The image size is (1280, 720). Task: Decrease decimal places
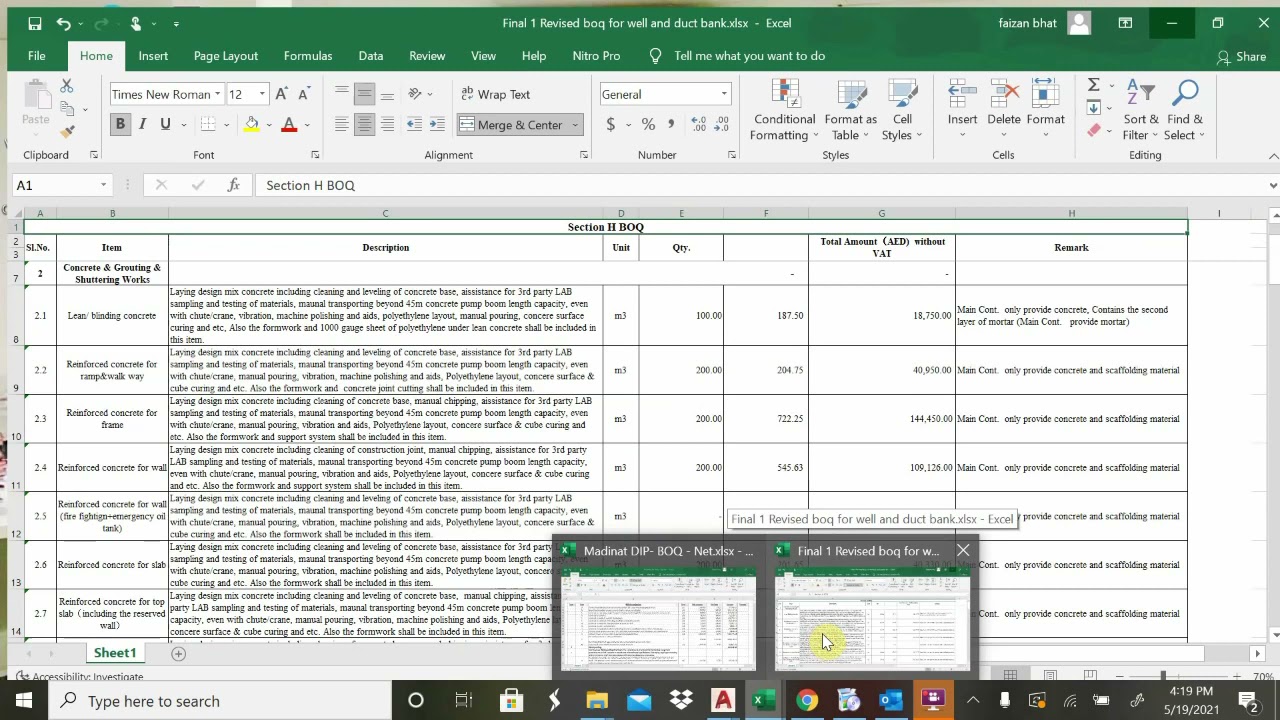[x=722, y=124]
